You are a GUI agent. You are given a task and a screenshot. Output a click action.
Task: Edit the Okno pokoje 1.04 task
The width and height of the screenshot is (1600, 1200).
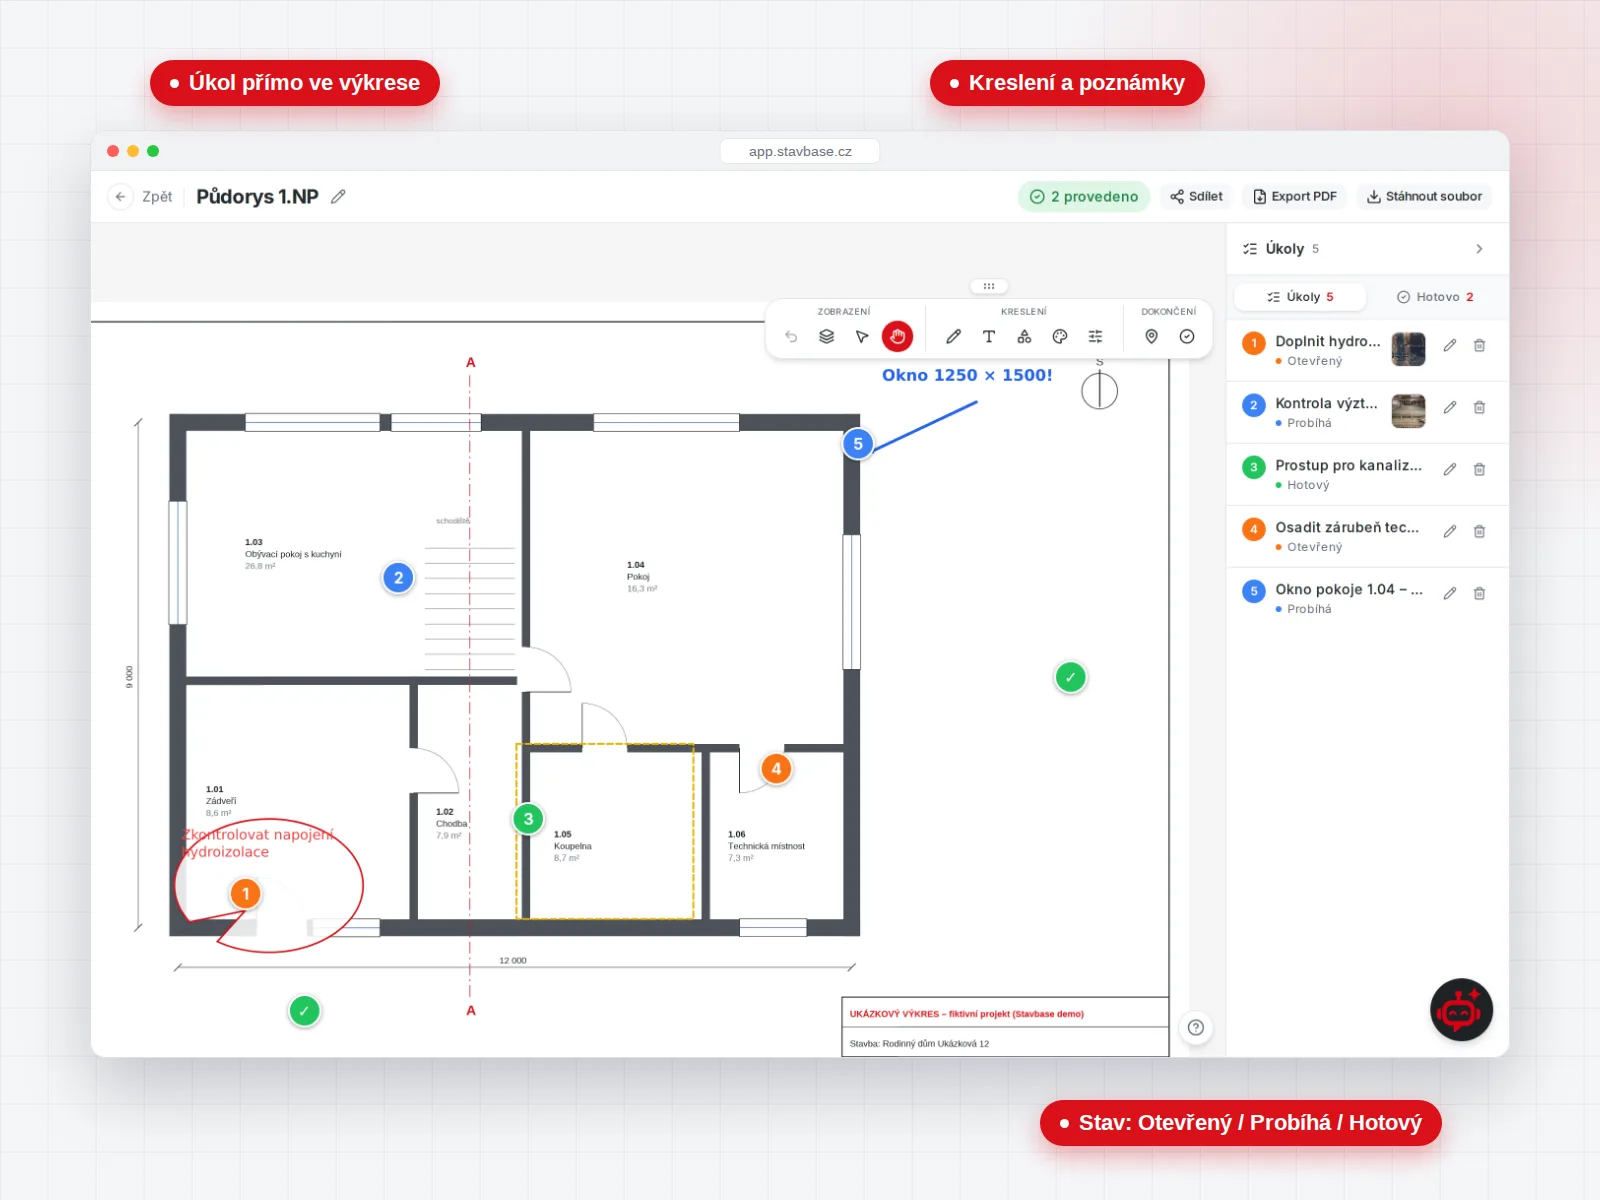coord(1450,593)
